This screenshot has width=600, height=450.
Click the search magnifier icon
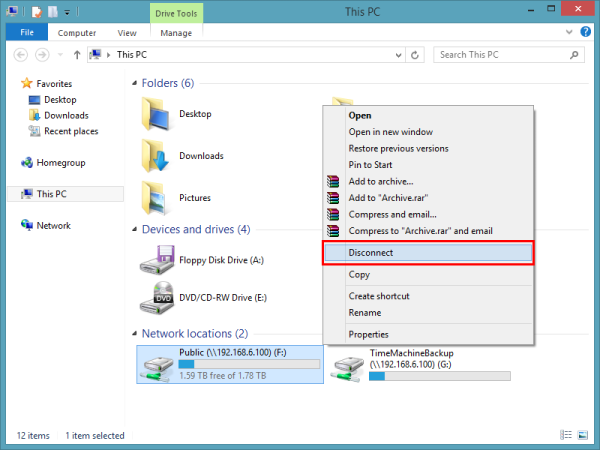[574, 55]
